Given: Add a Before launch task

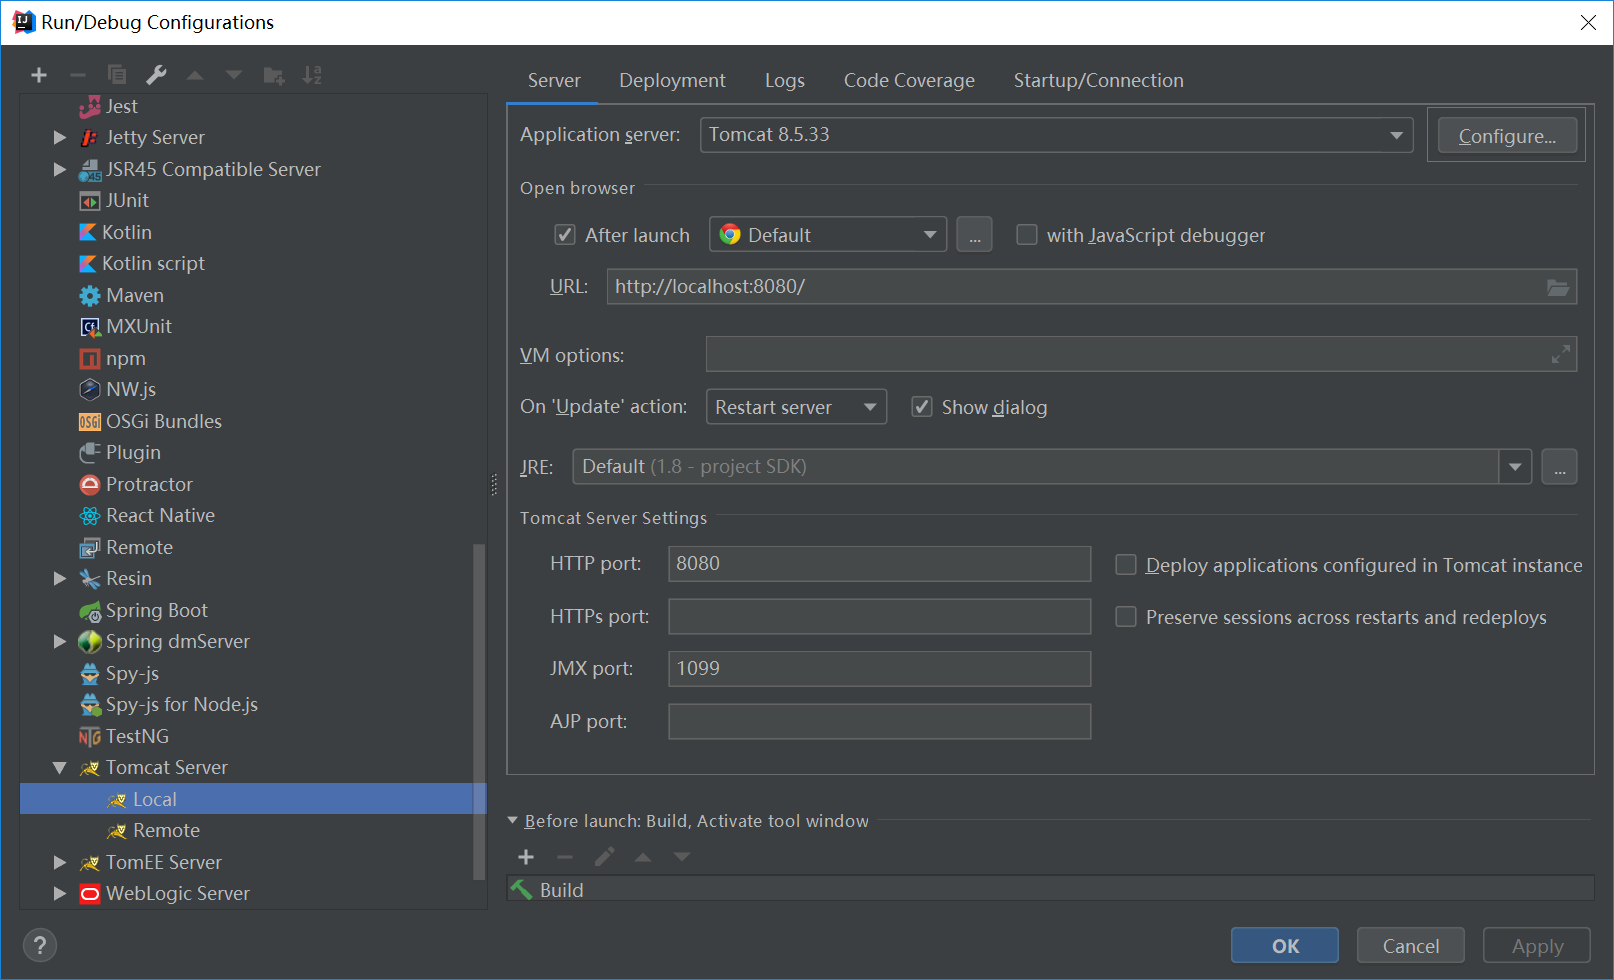Looking at the screenshot, I should pyautogui.click(x=526, y=857).
